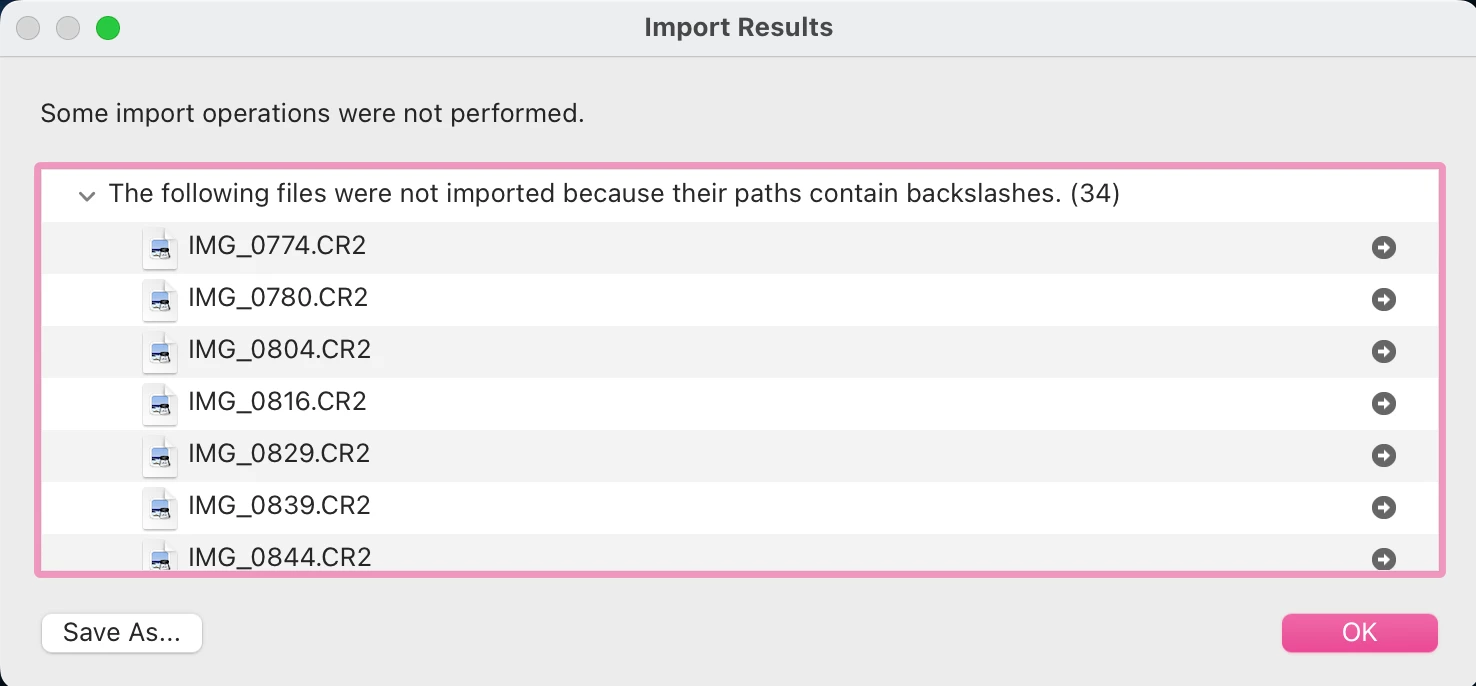Click the arrow icon for IMG_0839.CR2

coord(1384,507)
